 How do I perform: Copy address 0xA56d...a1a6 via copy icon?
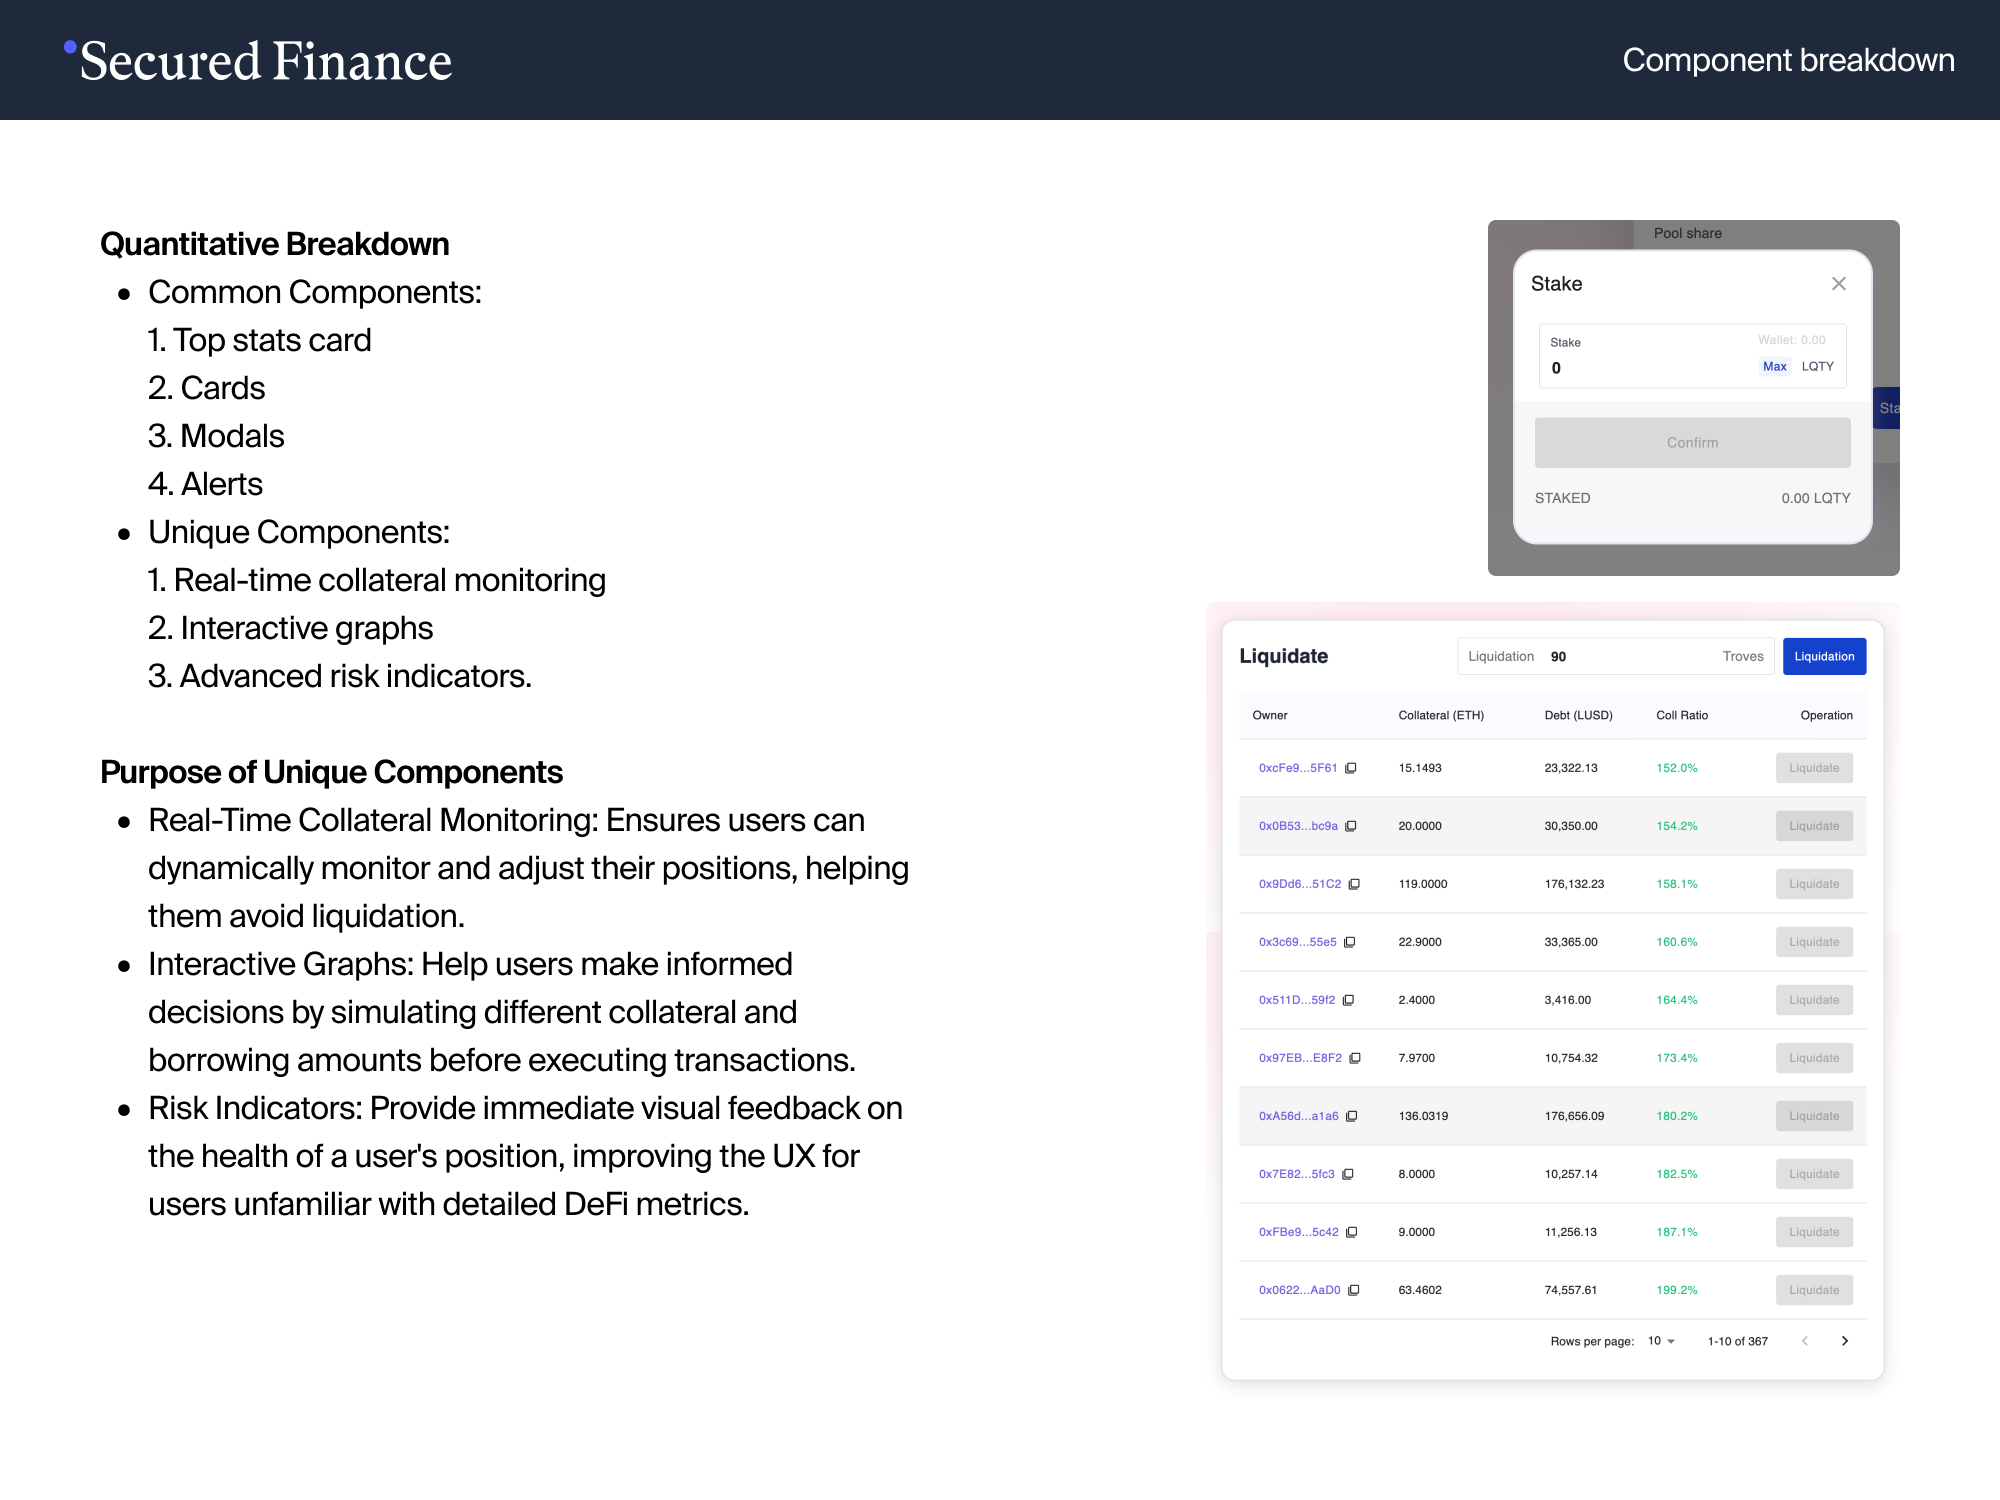[1351, 1116]
